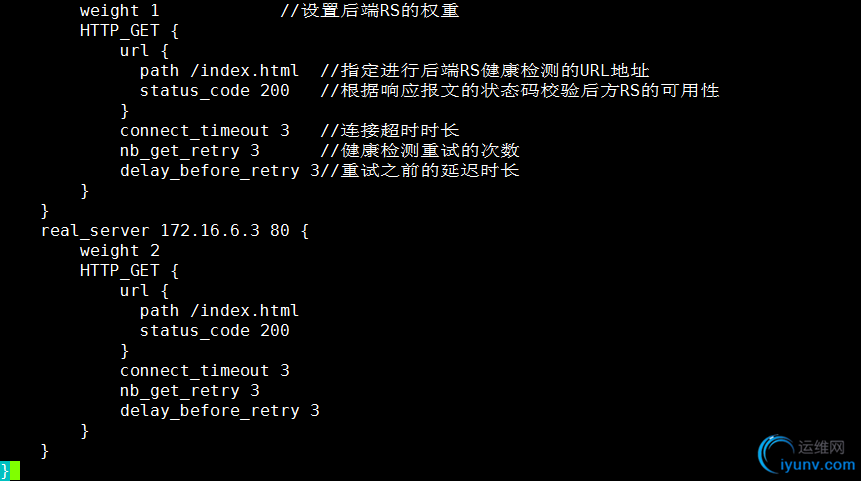Click the second 'connect_timeout 3' text
The width and height of the screenshot is (861, 481).
click(204, 371)
